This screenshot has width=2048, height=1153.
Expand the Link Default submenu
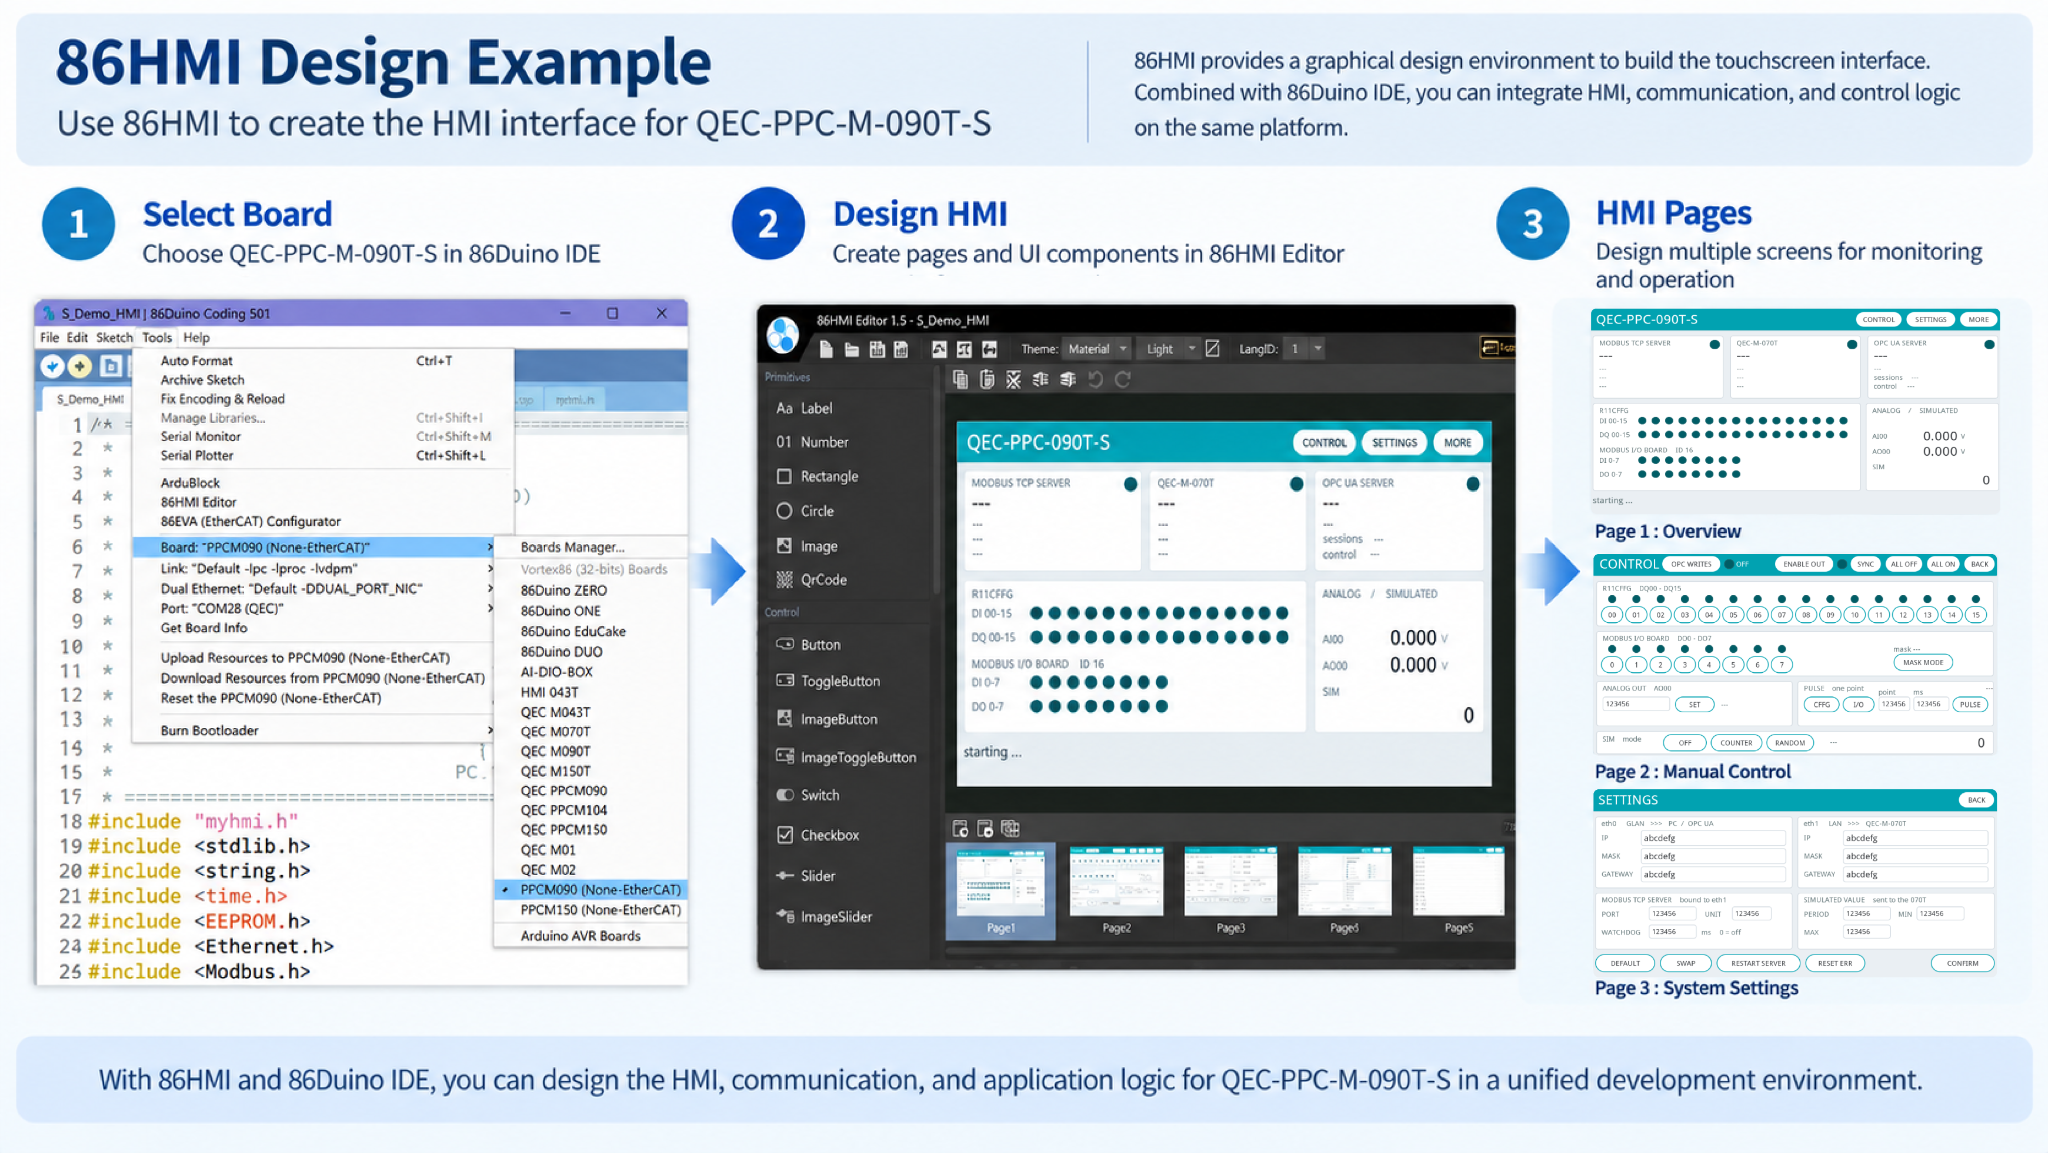314,568
